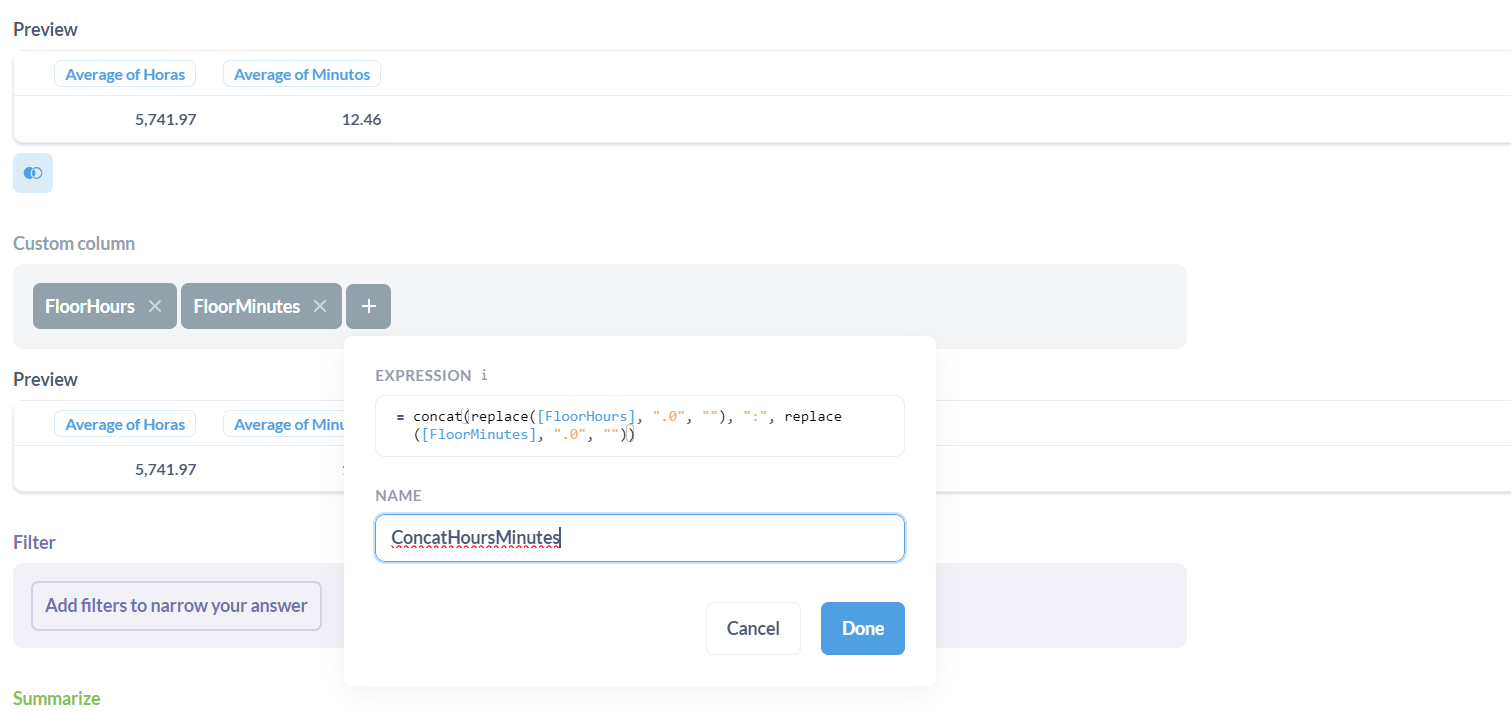Open expression help via the info icon
The height and width of the screenshot is (713, 1511).
tap(484, 375)
